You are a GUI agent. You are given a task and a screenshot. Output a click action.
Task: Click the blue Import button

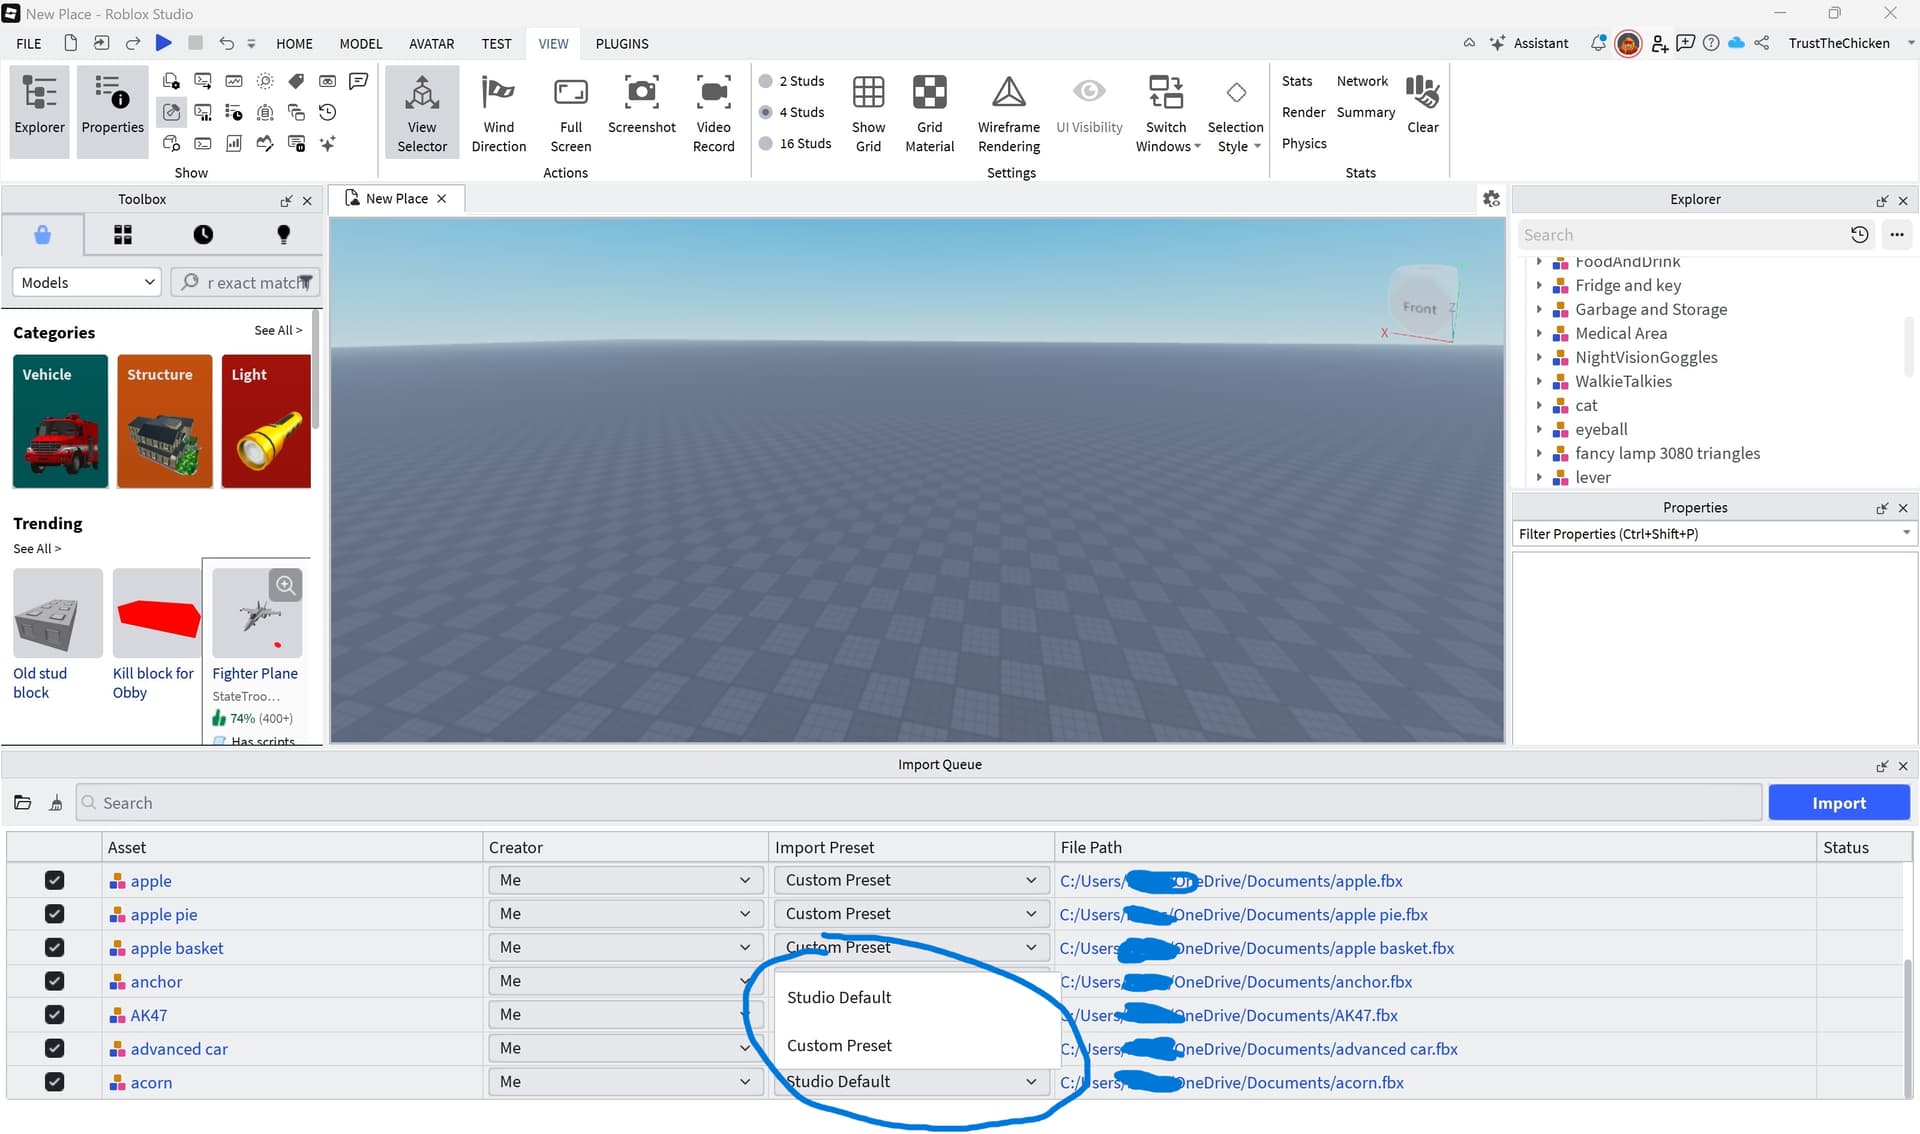pos(1838,803)
